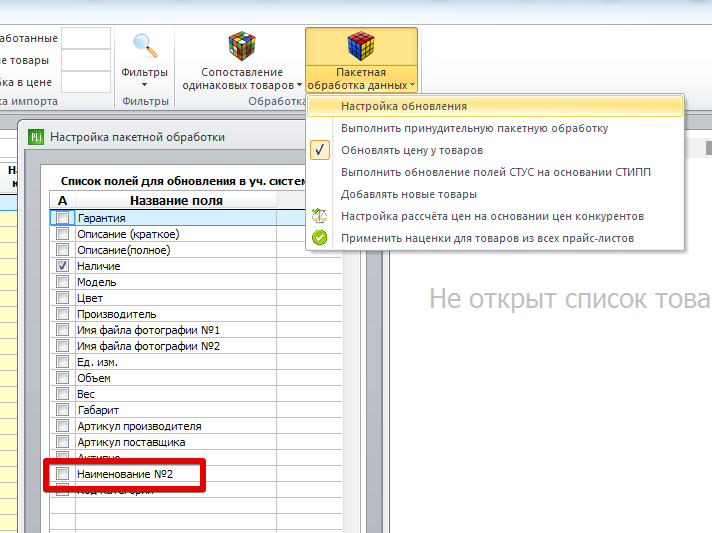Select 'Применить наценки для товаров из всех прайс-листов'

tap(487, 238)
